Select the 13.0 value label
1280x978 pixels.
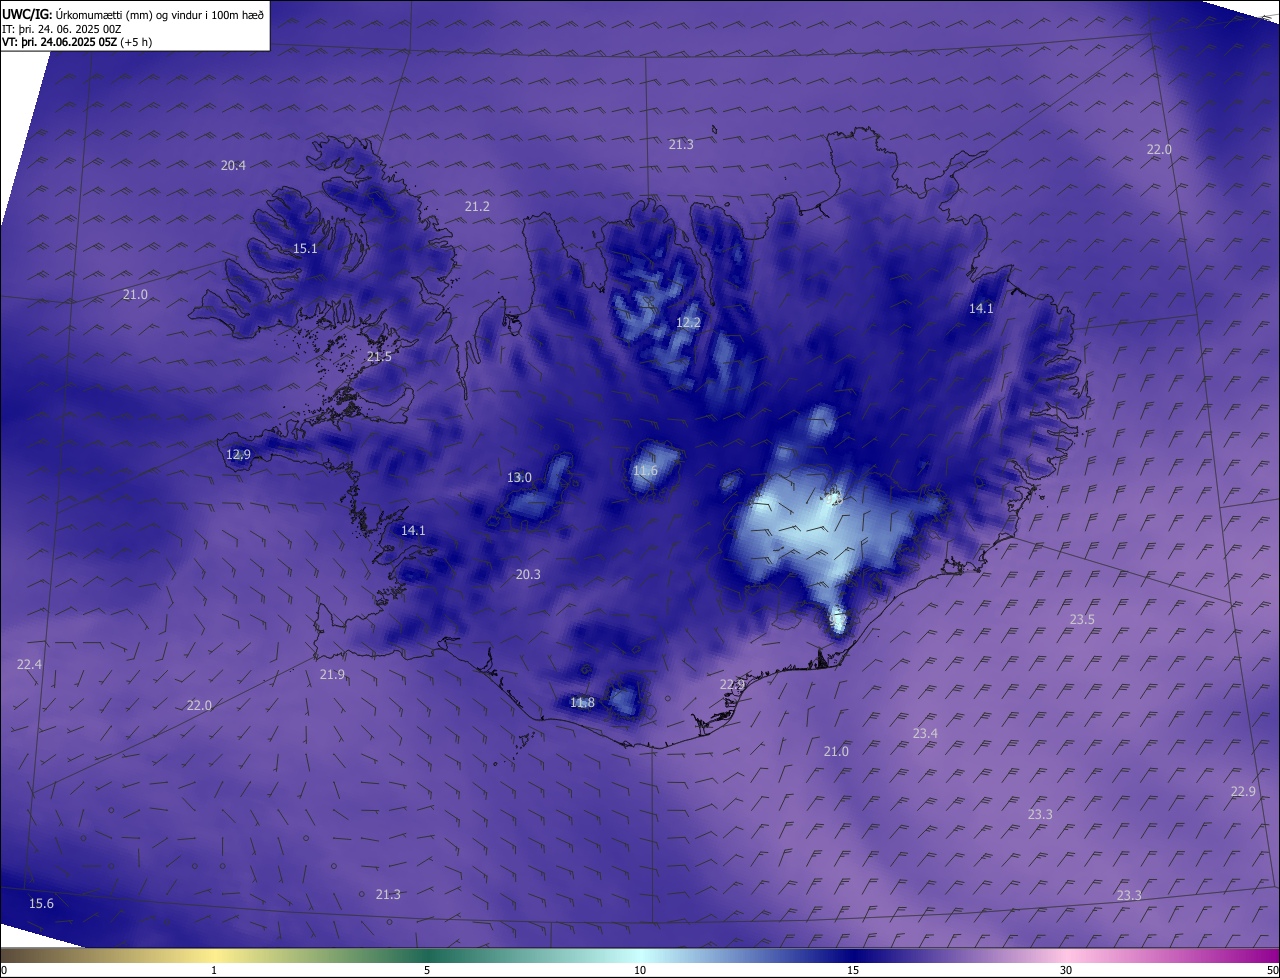pos(519,477)
